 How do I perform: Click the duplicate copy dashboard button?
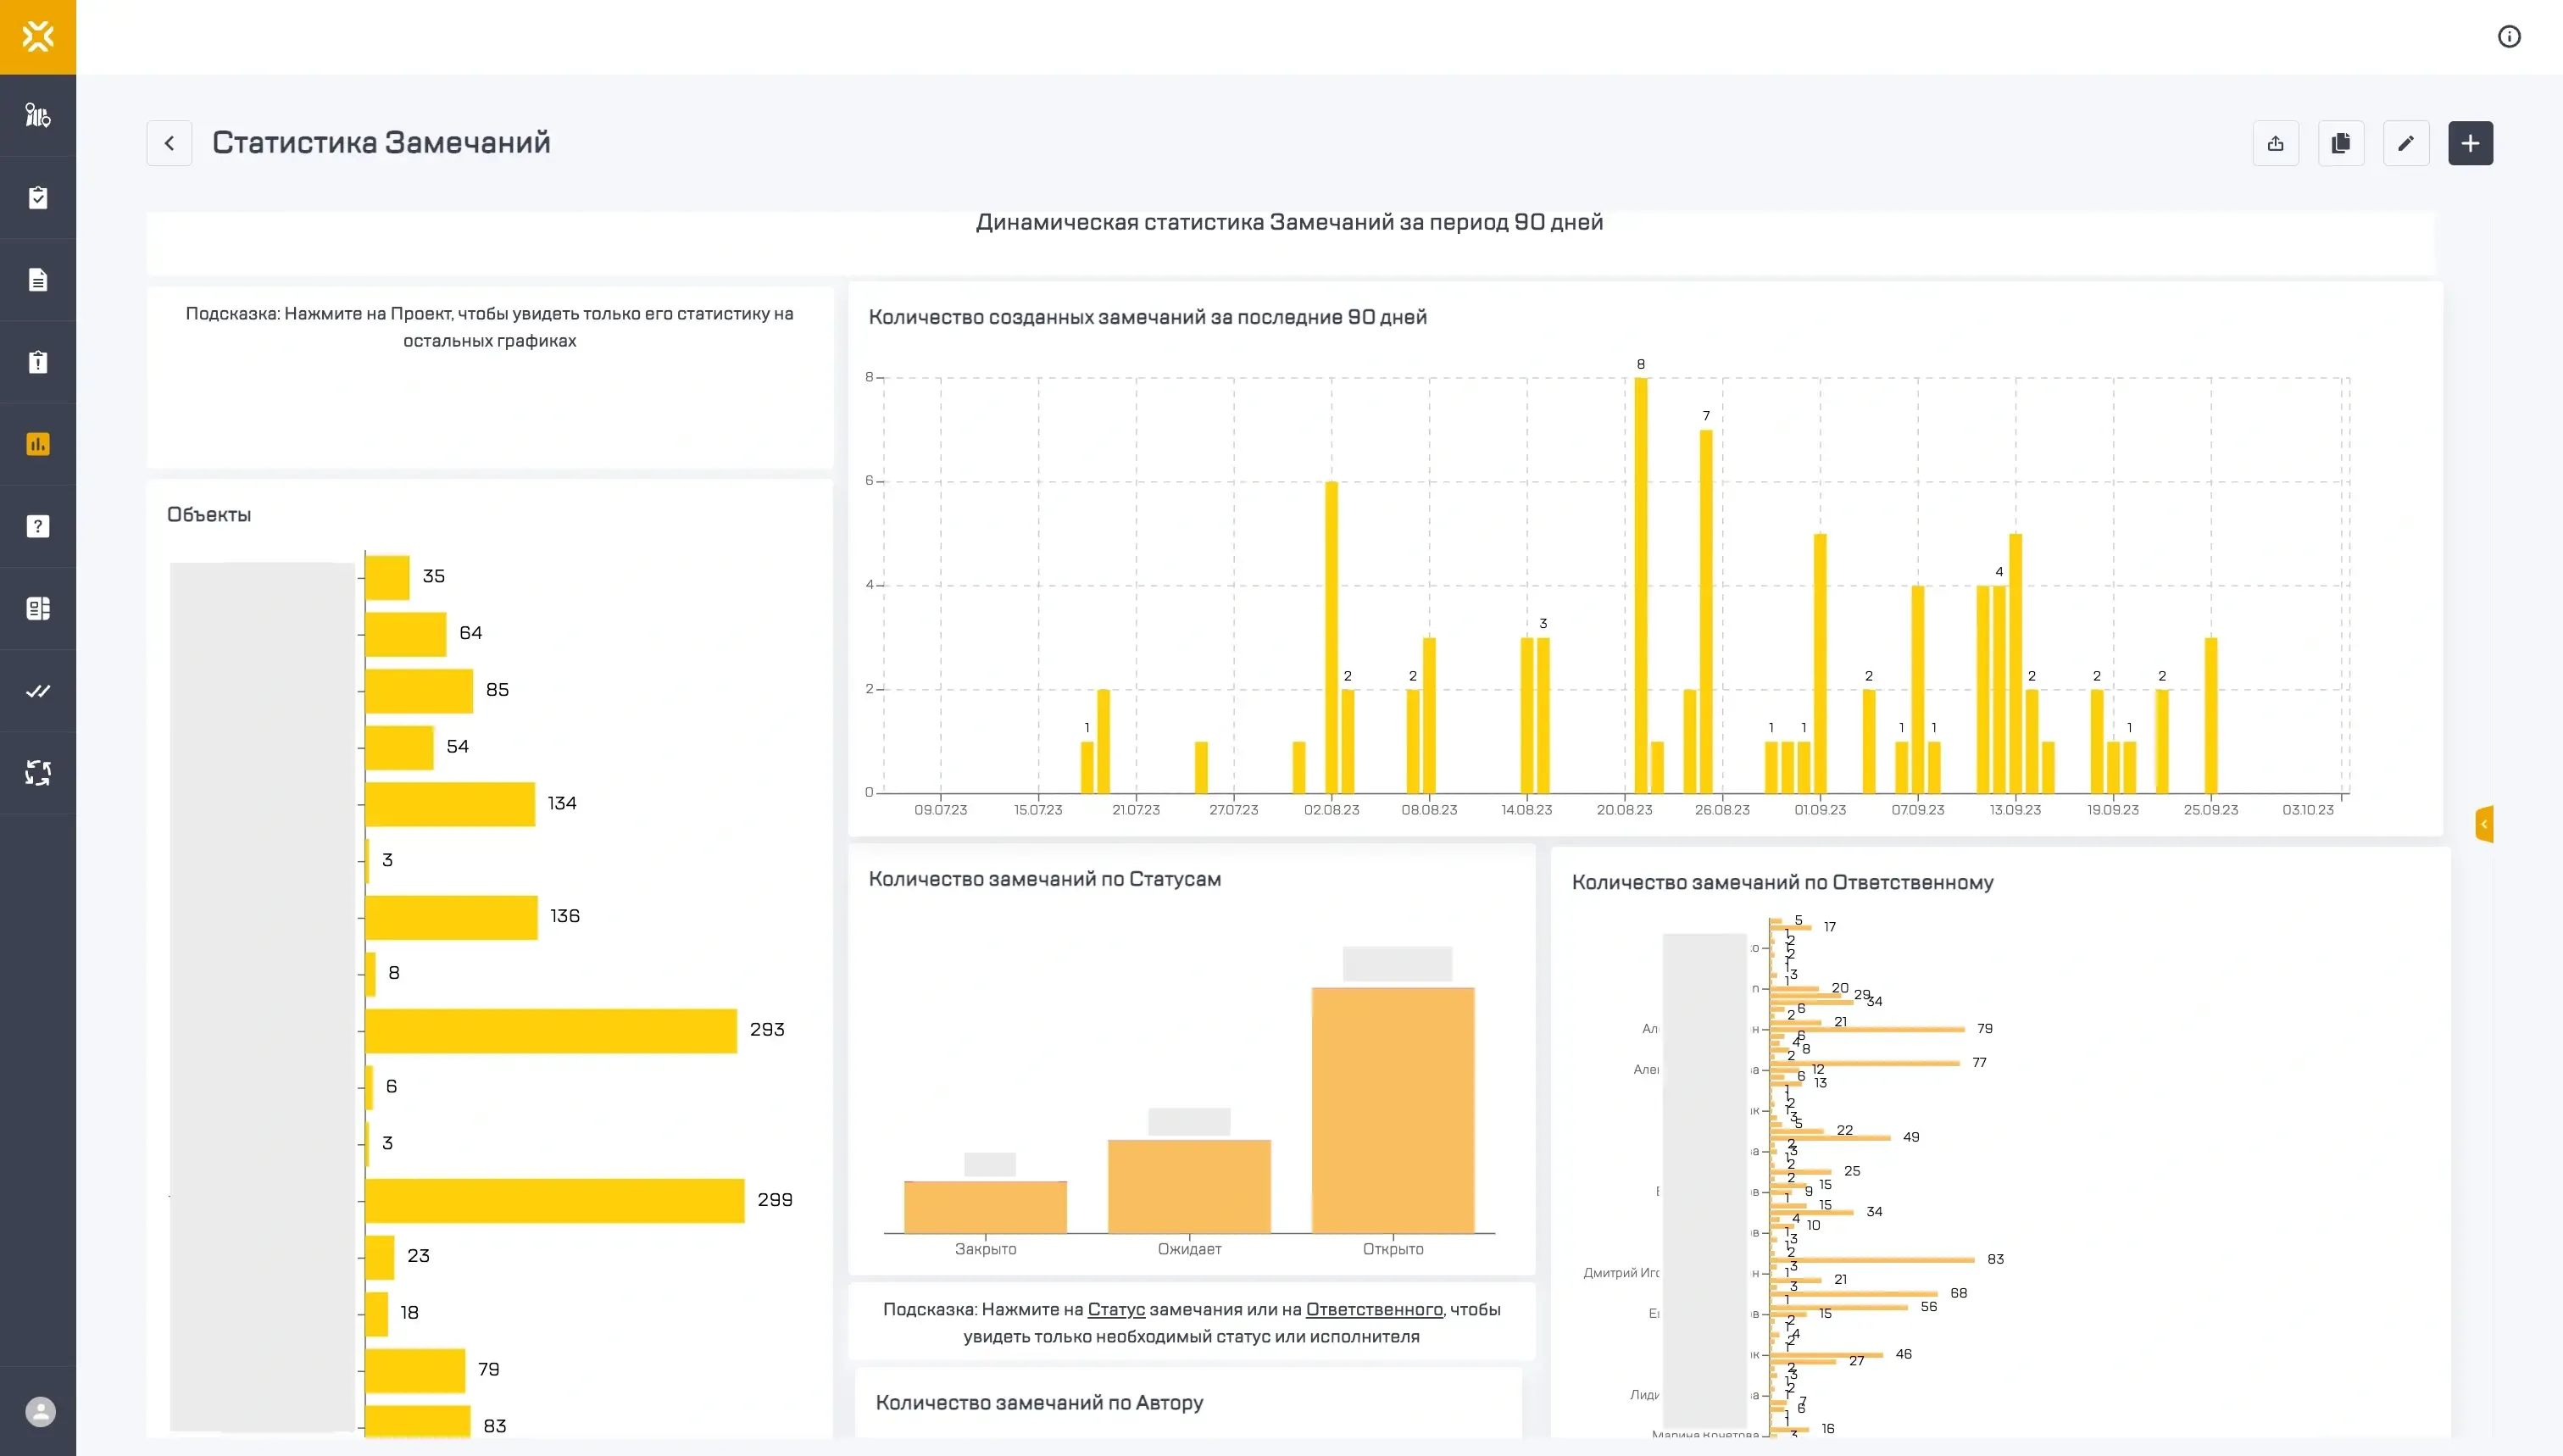point(2340,143)
